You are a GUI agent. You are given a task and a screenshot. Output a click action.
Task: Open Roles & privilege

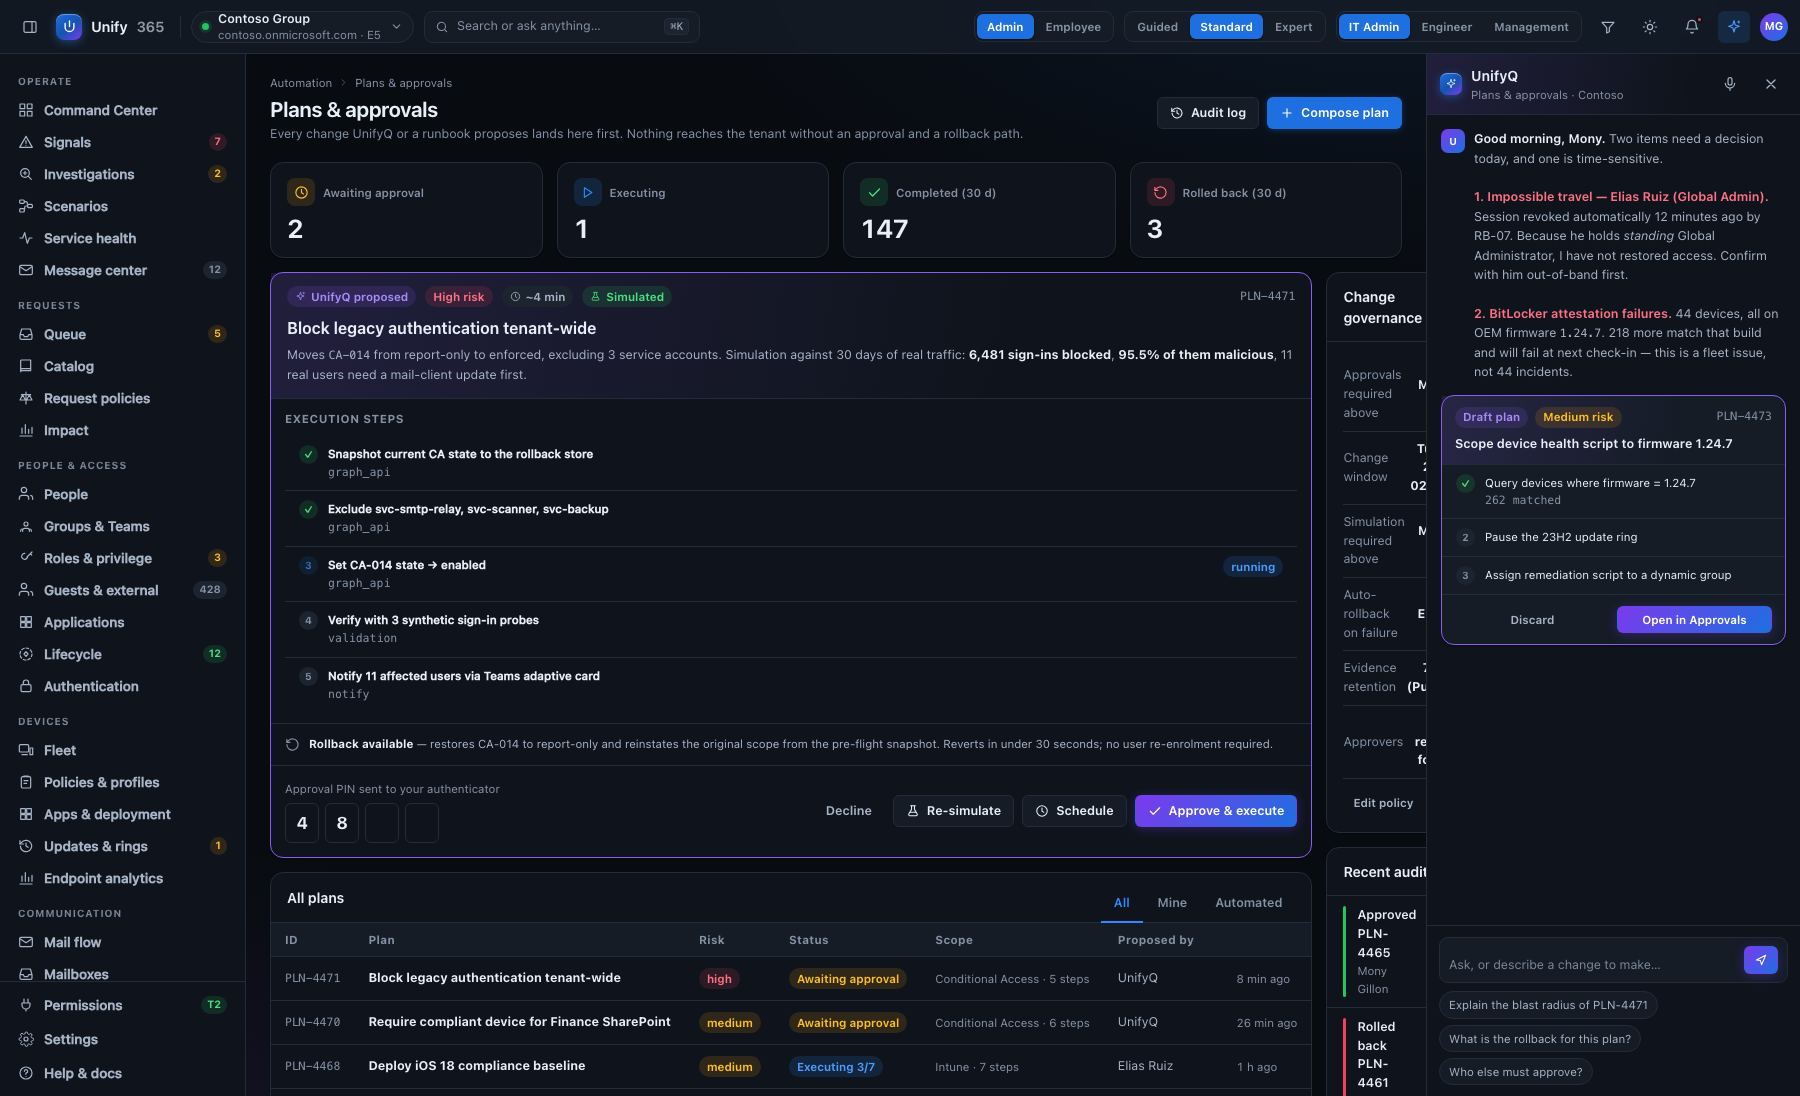coord(122,558)
